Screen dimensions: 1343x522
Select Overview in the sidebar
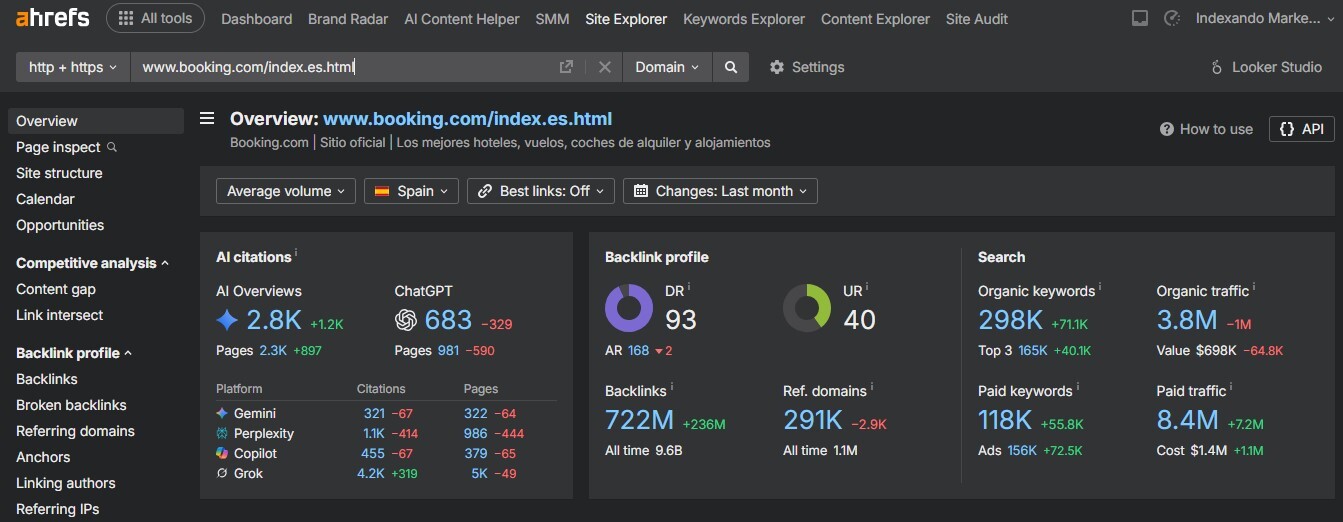click(96, 121)
